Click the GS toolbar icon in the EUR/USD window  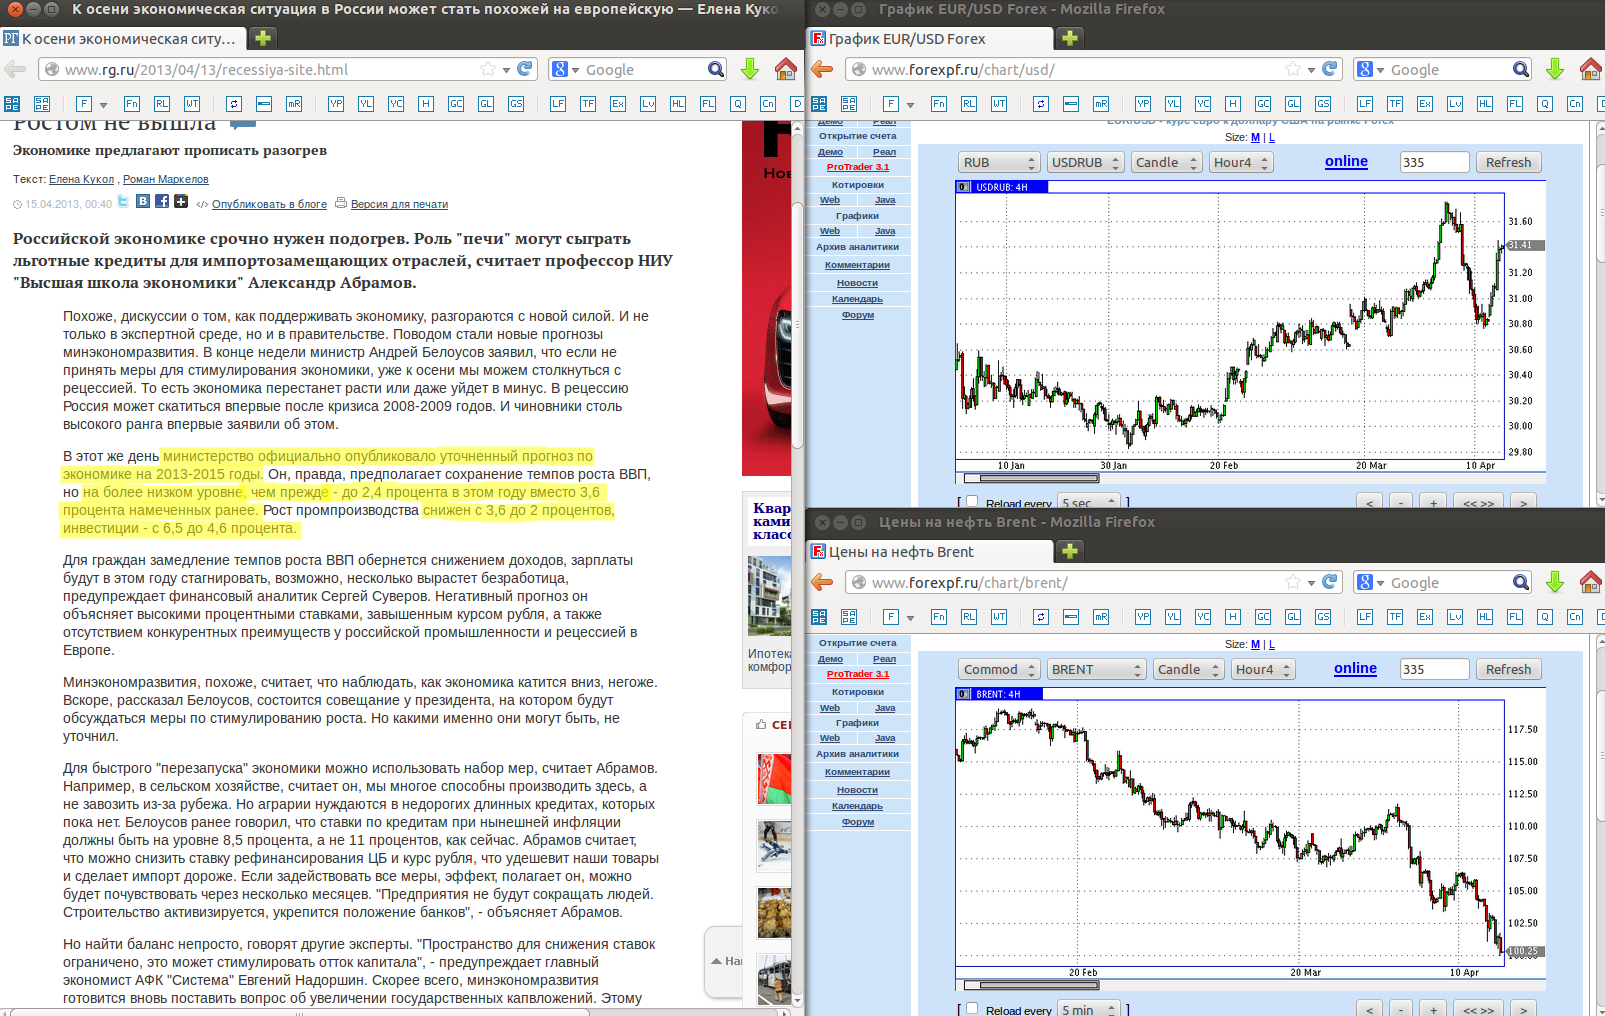tap(1323, 104)
